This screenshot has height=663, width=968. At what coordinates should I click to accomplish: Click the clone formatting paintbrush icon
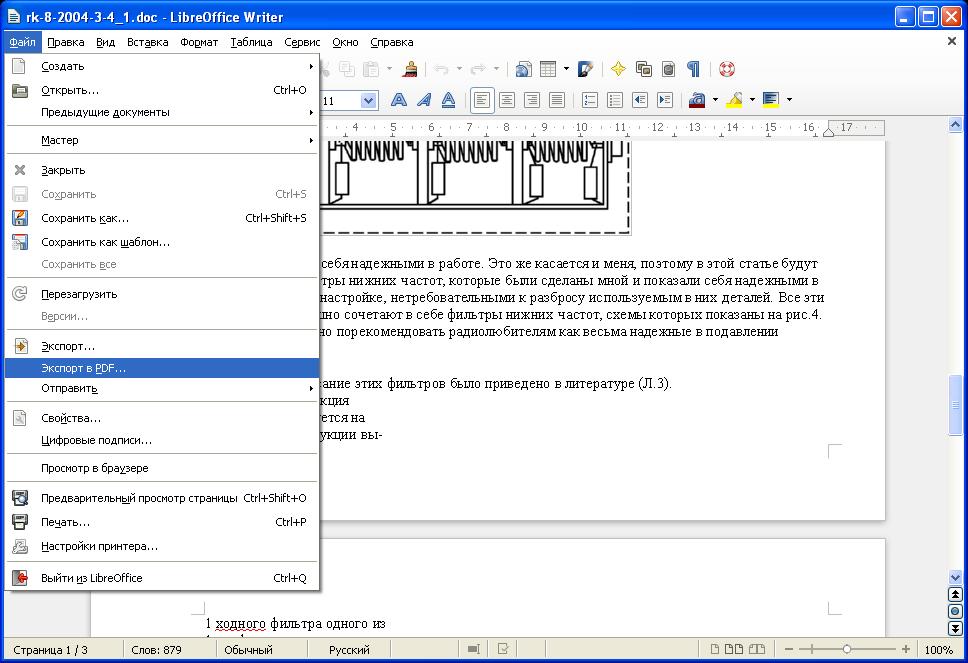pyautogui.click(x=410, y=69)
